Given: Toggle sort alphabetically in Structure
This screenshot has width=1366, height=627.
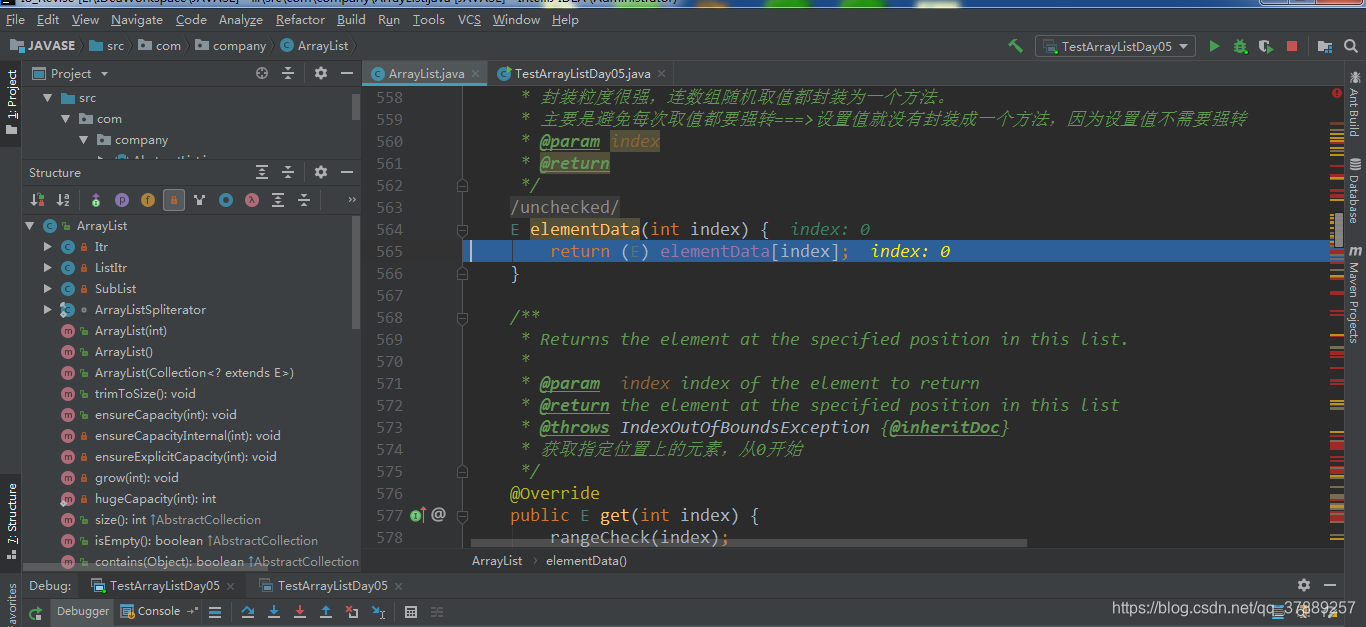Looking at the screenshot, I should [63, 200].
